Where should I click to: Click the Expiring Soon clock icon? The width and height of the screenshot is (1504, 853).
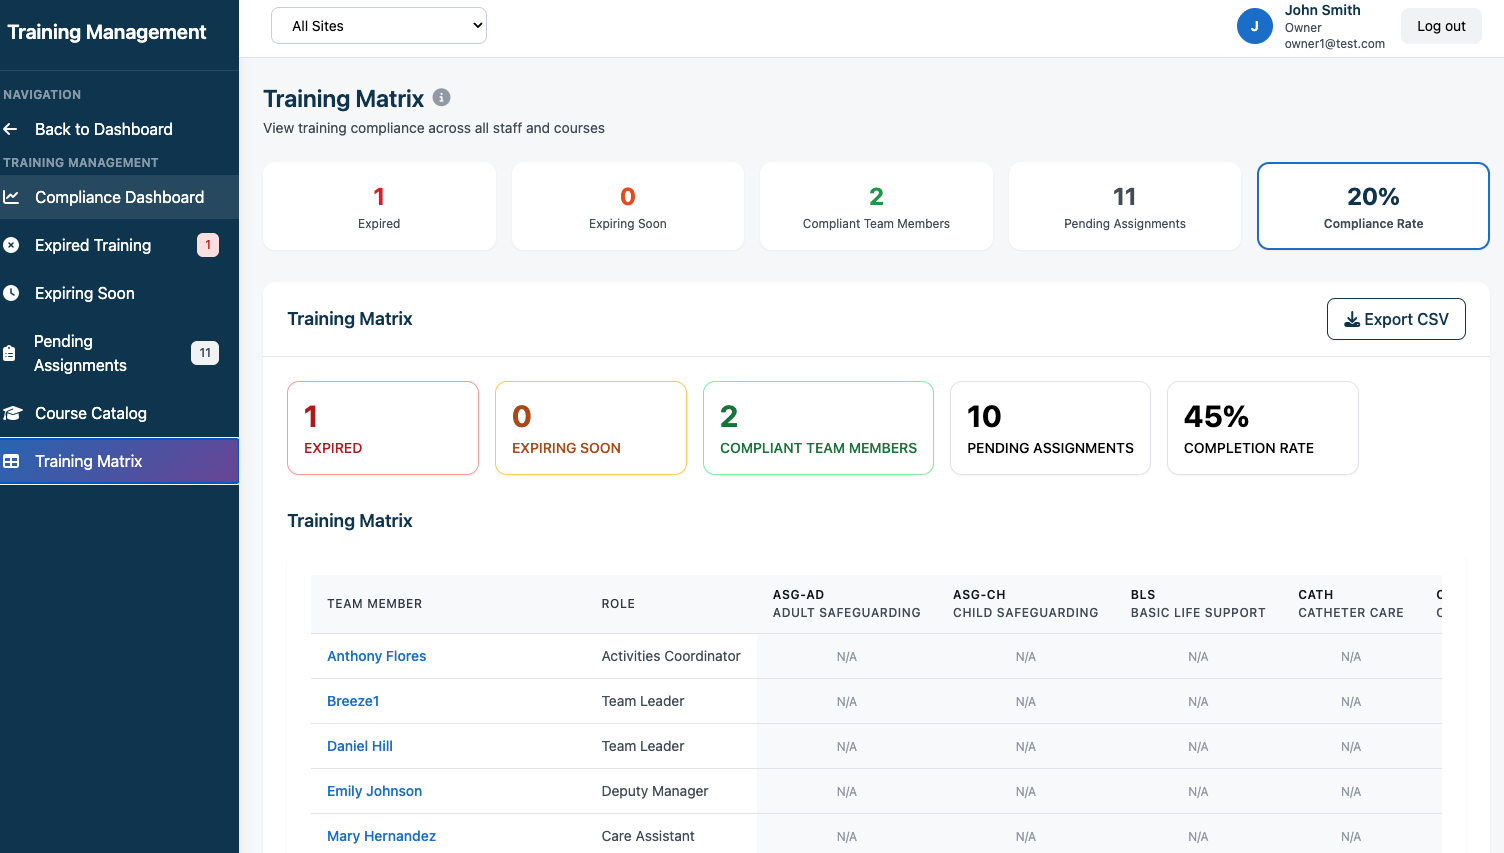pyautogui.click(x=11, y=293)
